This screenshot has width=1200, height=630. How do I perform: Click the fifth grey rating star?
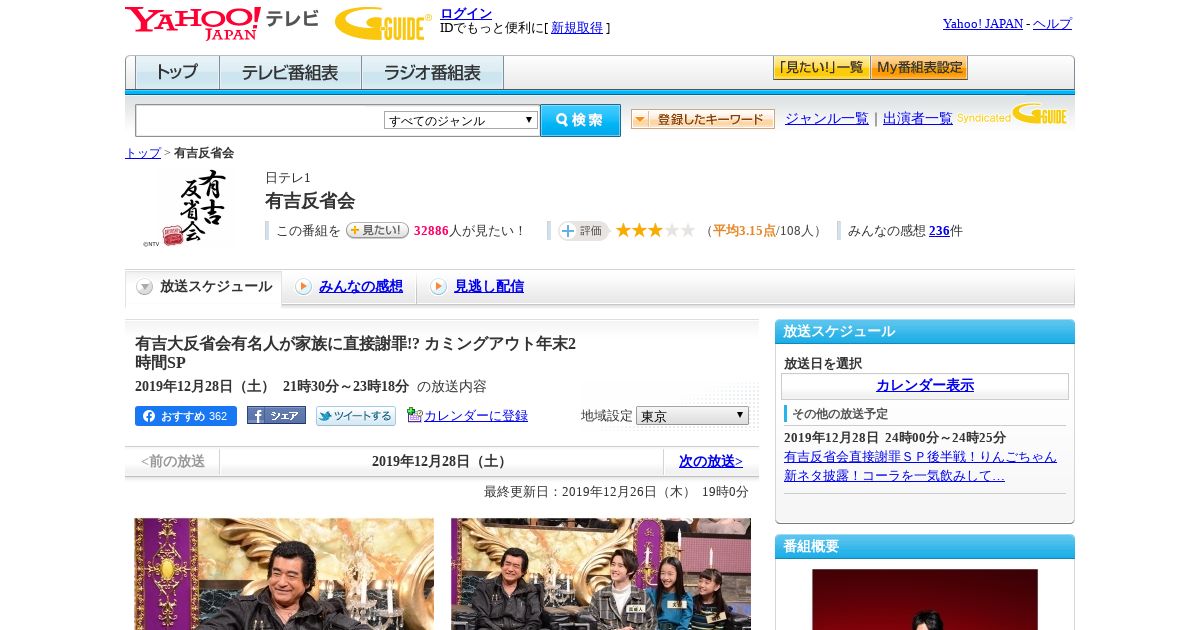click(x=687, y=230)
